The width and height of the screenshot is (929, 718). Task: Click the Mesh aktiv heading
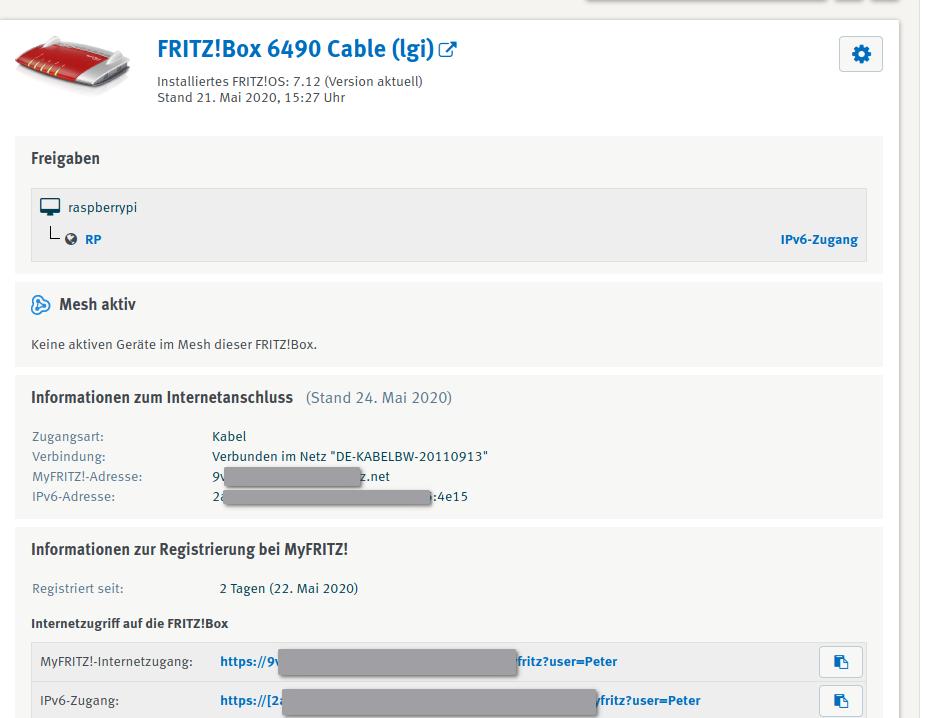(x=97, y=305)
